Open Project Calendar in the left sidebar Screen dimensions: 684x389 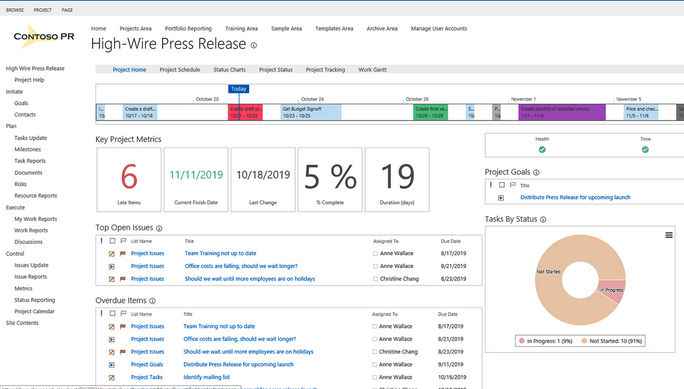point(34,311)
